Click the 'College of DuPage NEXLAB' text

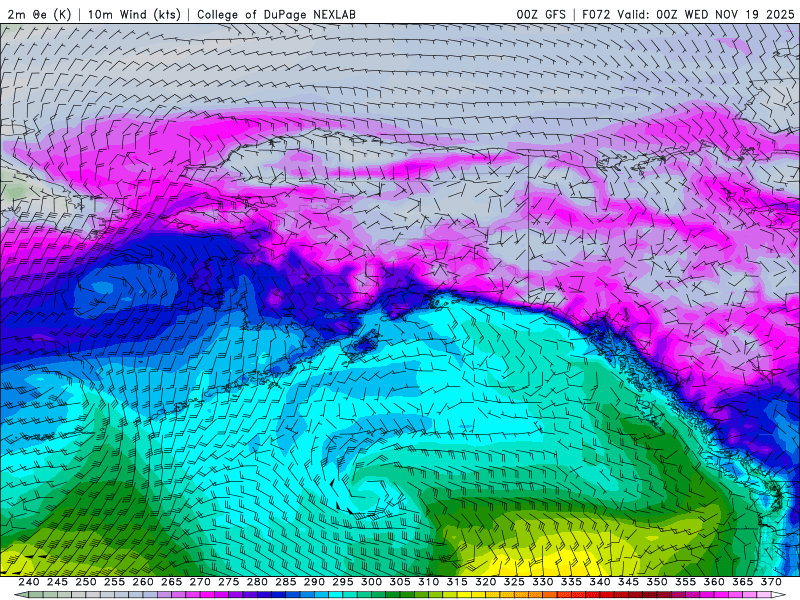(x=276, y=14)
